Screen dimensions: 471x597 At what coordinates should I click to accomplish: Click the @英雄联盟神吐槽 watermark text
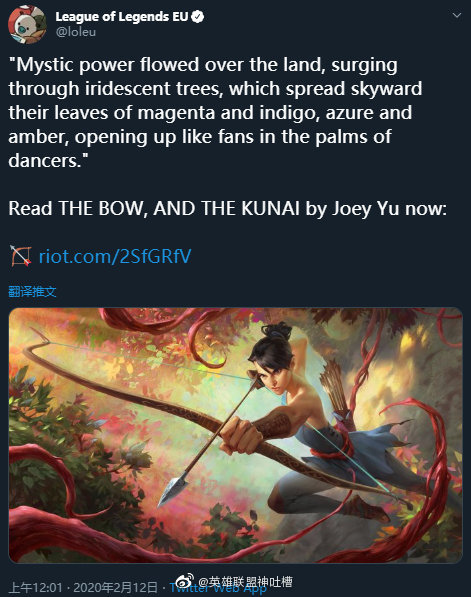click(x=246, y=581)
